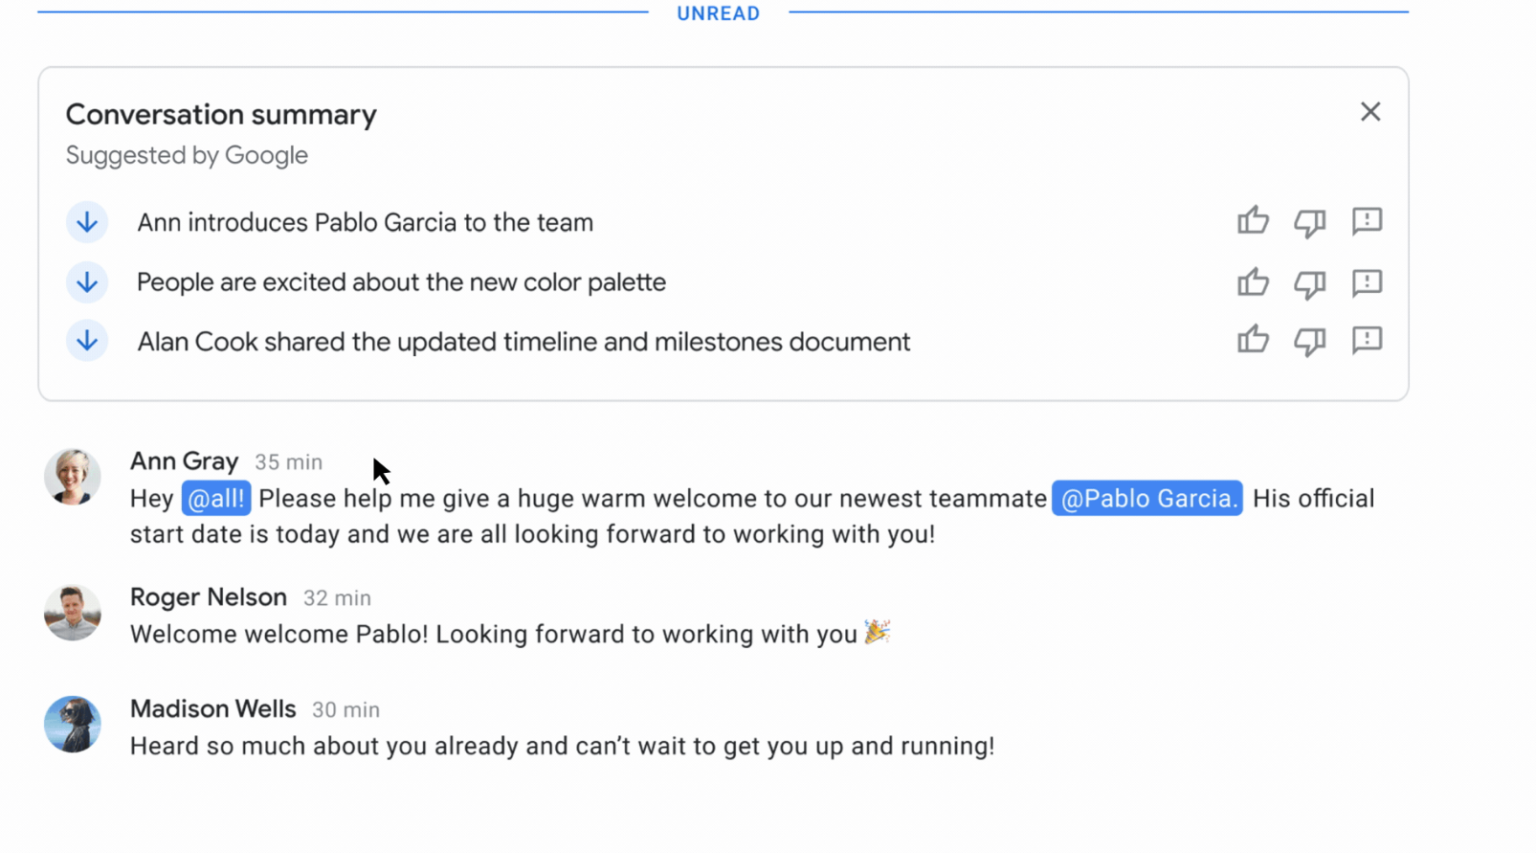Viewport: 1536px width, 853px height.
Task: Click thumbs up on the timeline document summary
Action: pos(1253,340)
